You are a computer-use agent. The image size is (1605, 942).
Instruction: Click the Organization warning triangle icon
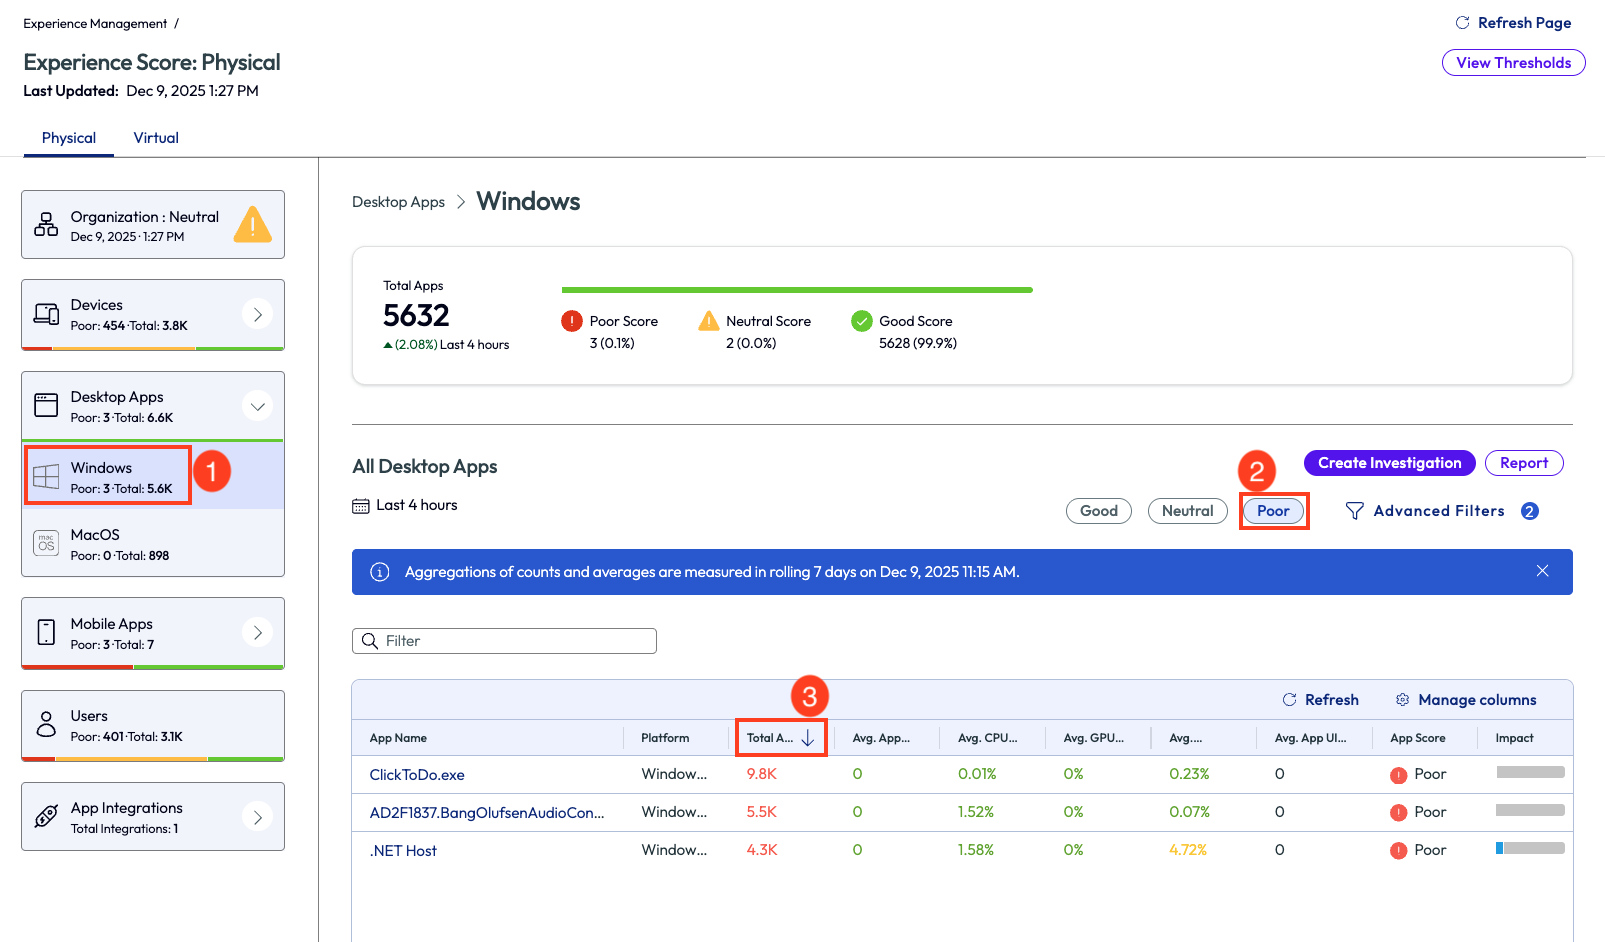click(x=252, y=225)
